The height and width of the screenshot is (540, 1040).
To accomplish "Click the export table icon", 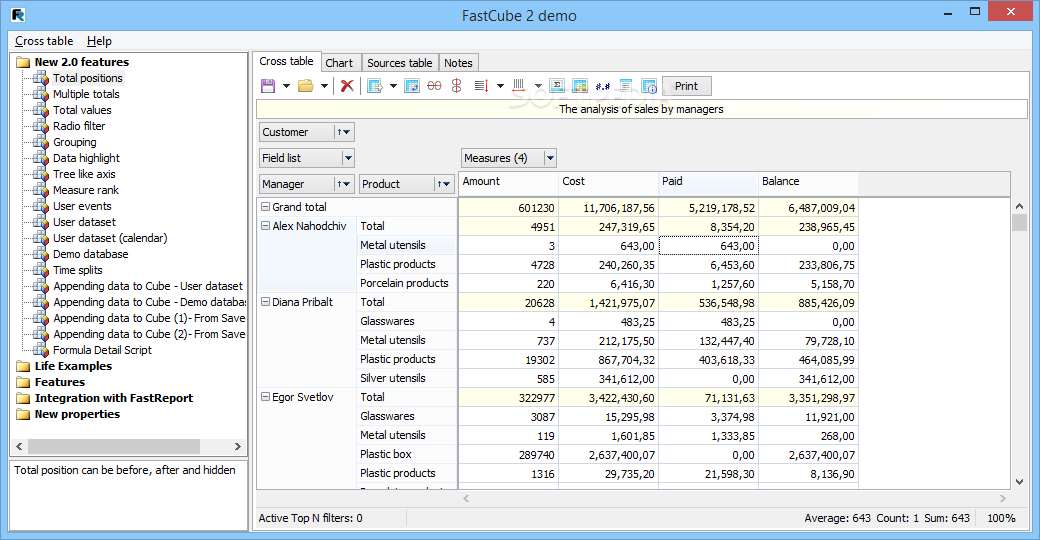I will tap(375, 86).
